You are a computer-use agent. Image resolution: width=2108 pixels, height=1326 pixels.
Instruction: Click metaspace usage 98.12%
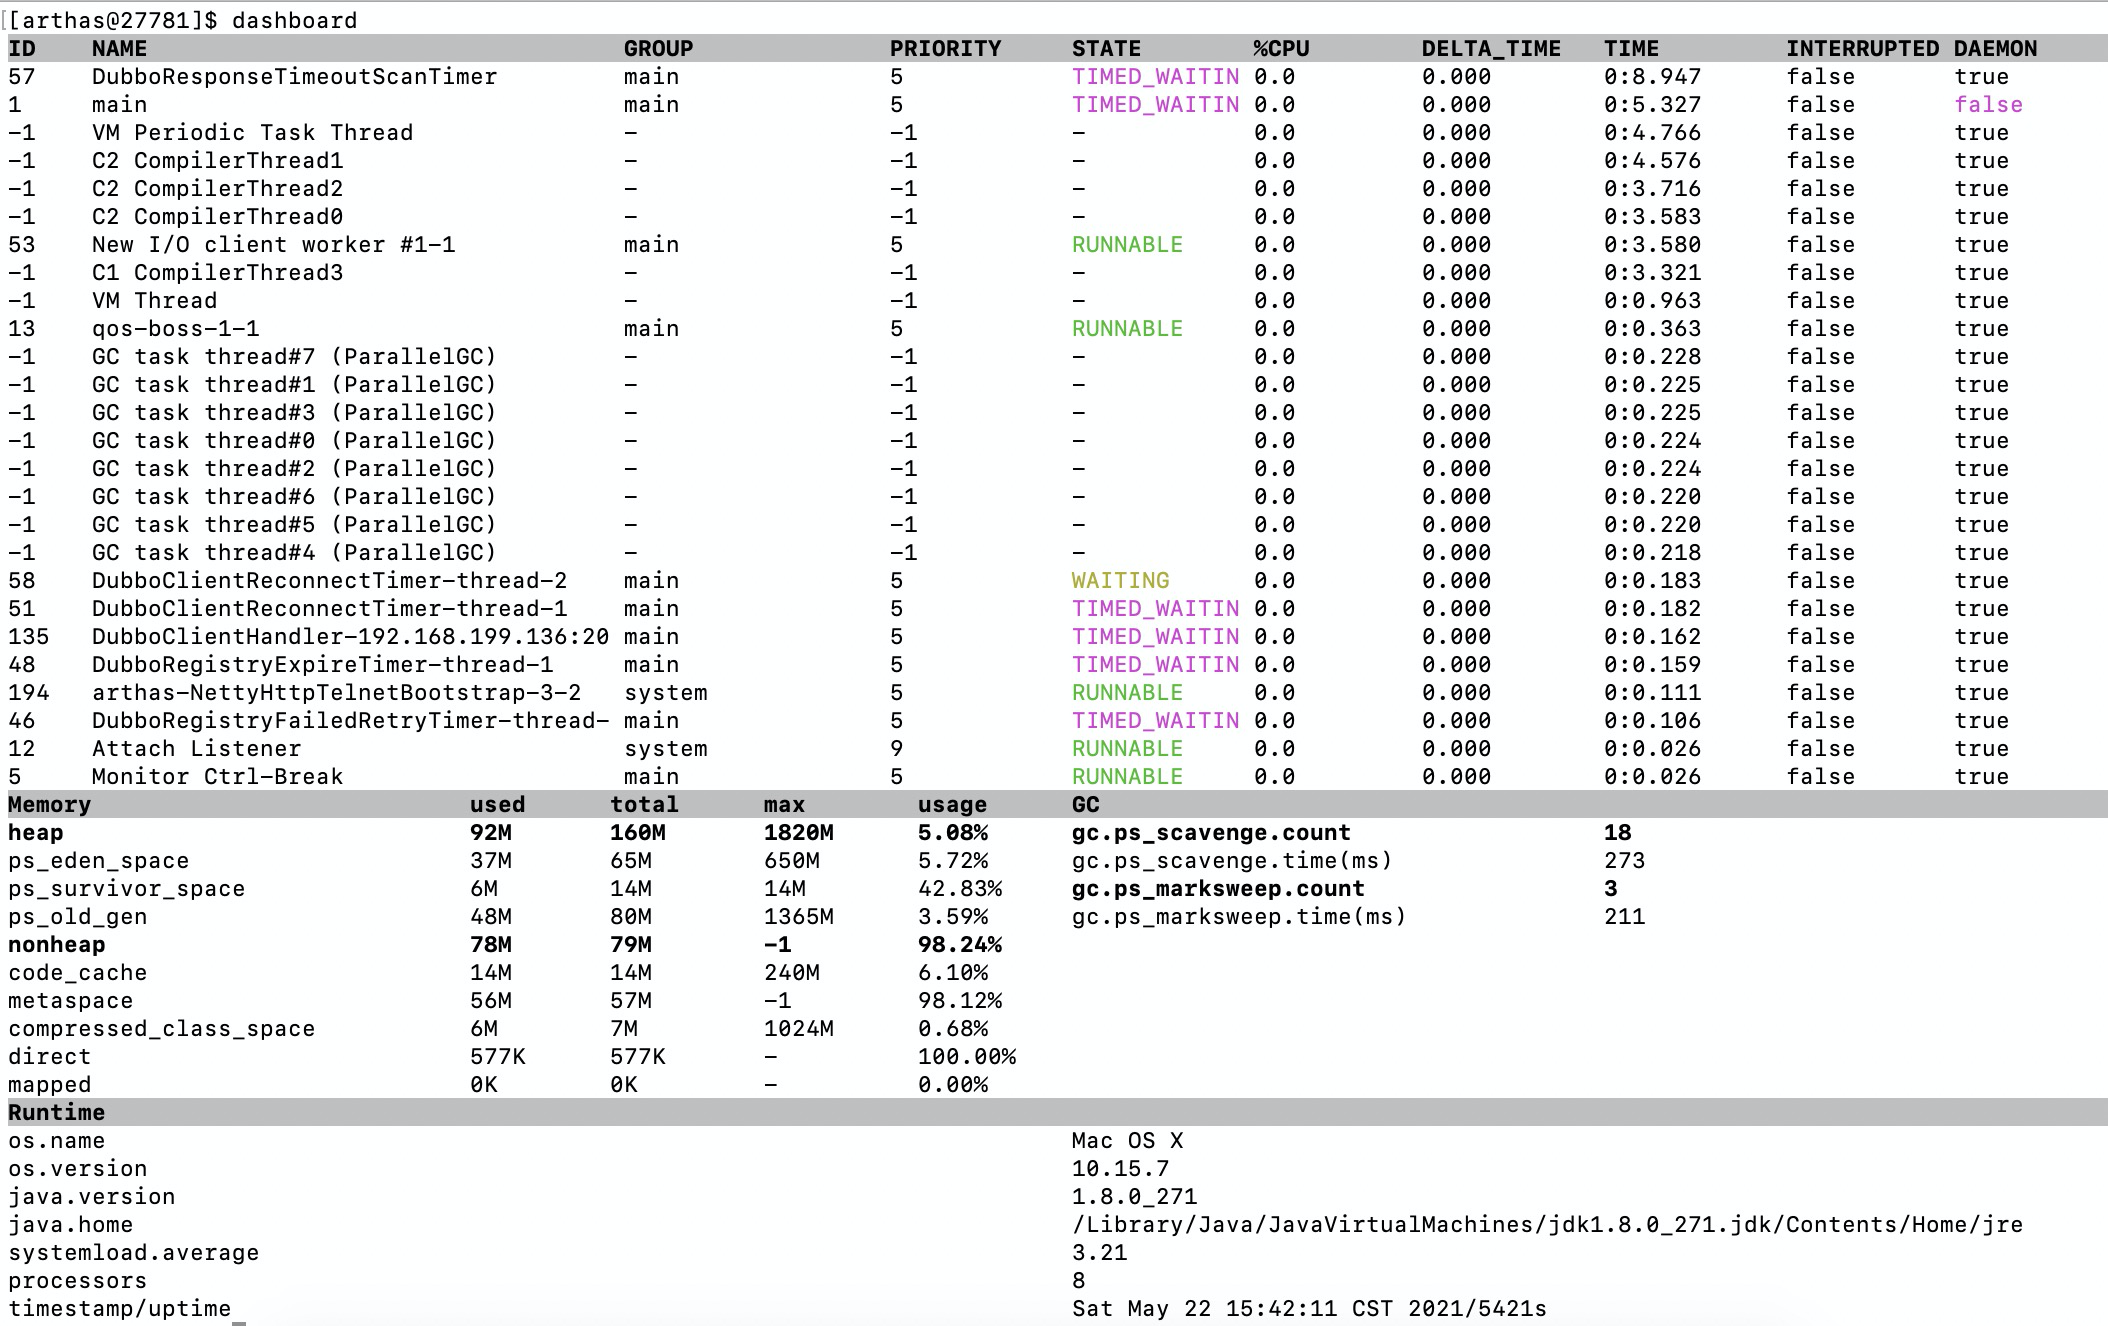tap(959, 1000)
